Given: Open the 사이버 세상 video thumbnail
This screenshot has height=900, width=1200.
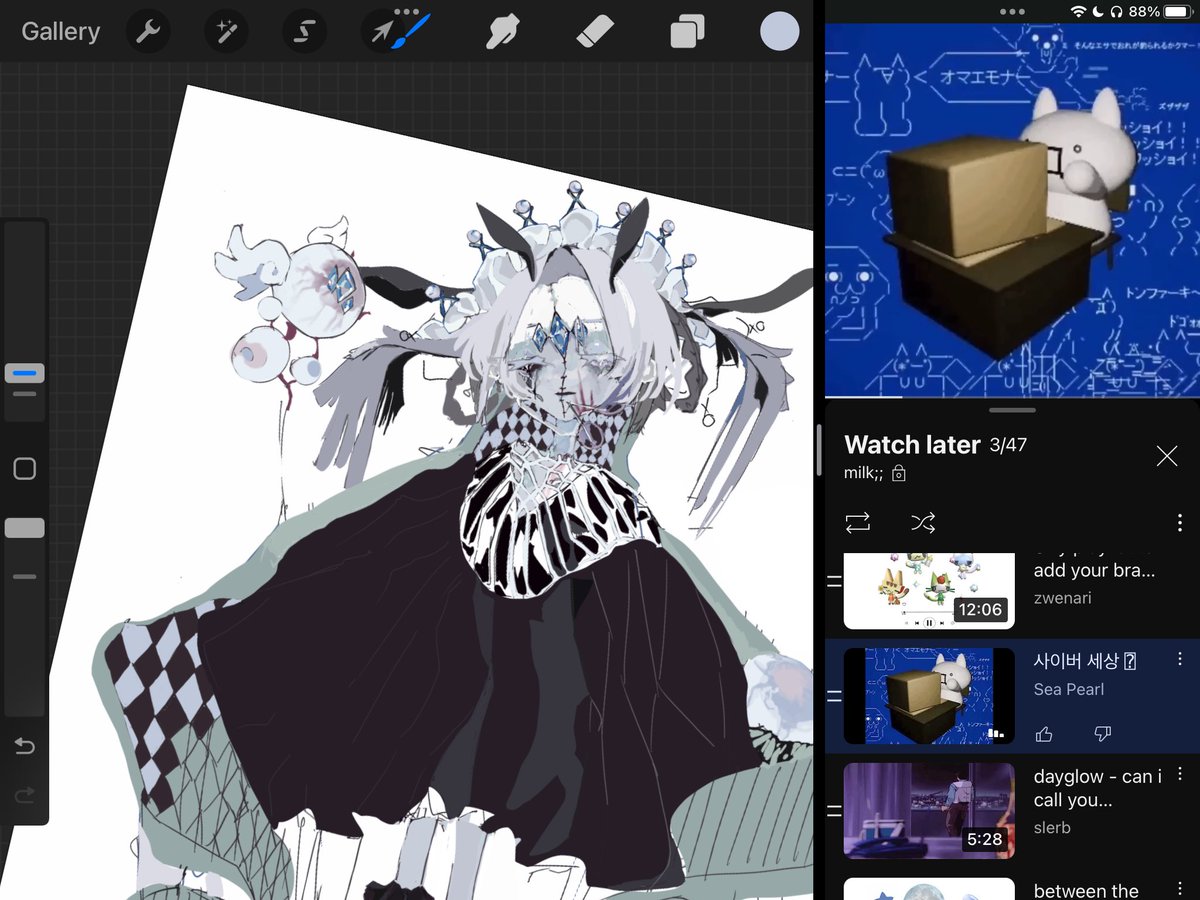Looking at the screenshot, I should [929, 696].
